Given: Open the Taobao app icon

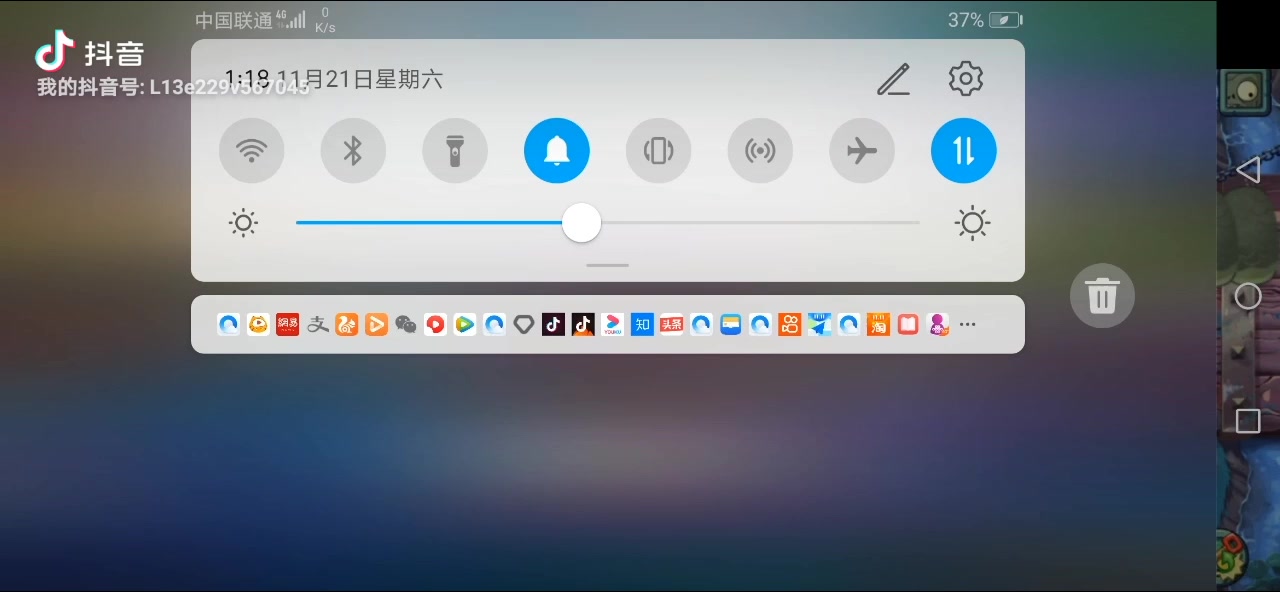Looking at the screenshot, I should click(x=878, y=324).
